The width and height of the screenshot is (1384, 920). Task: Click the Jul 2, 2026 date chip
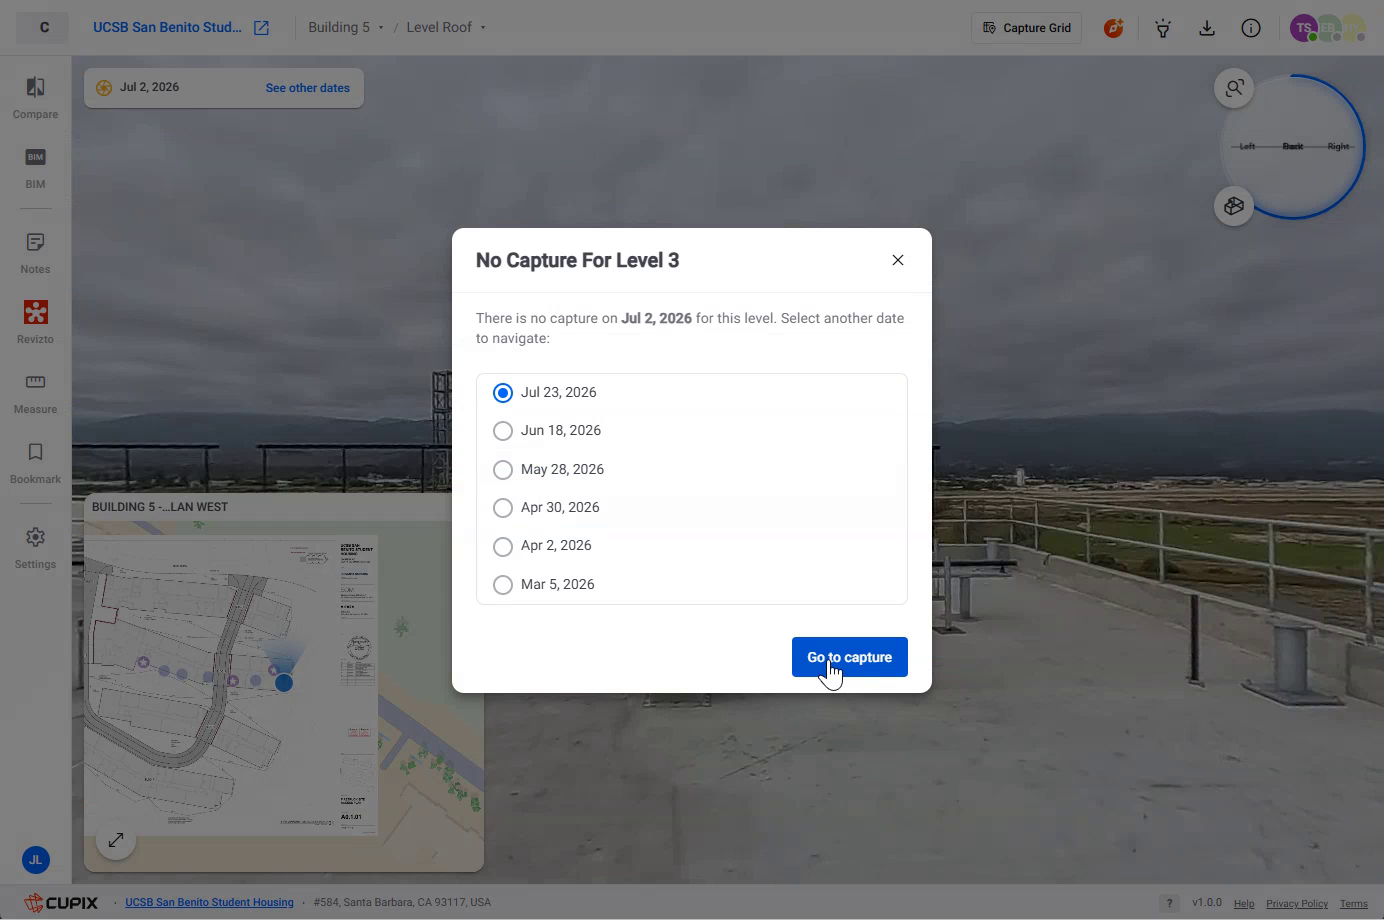click(149, 87)
